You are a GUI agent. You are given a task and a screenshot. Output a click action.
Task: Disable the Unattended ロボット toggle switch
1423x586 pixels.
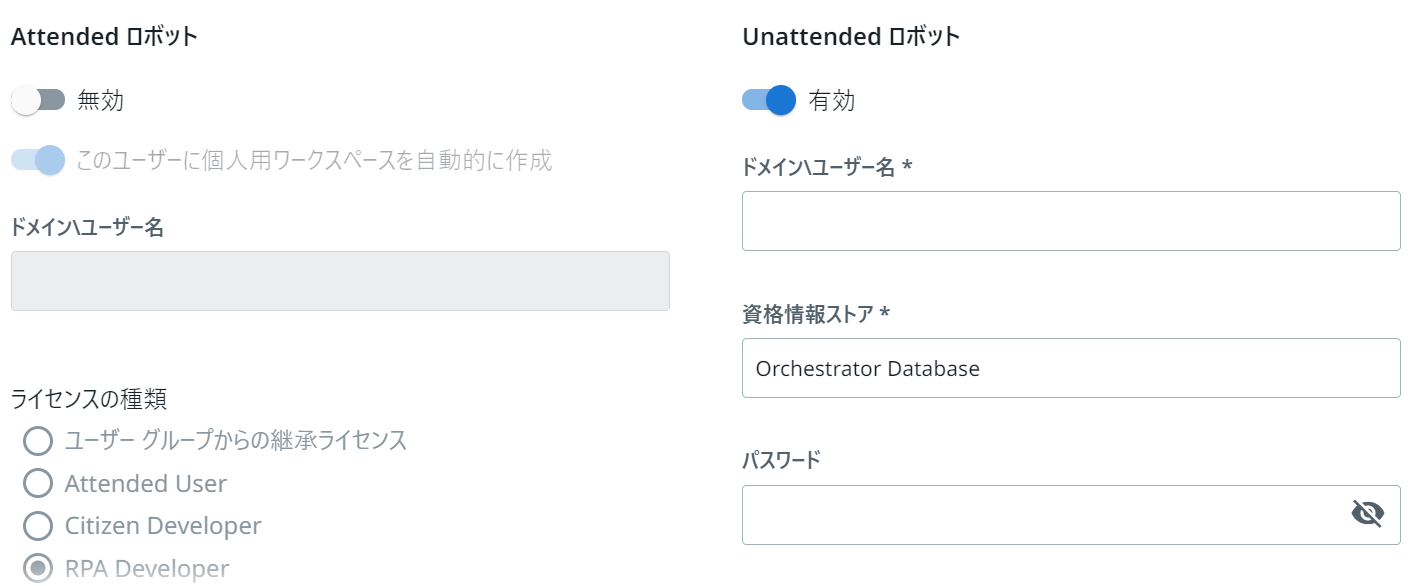coord(769,100)
